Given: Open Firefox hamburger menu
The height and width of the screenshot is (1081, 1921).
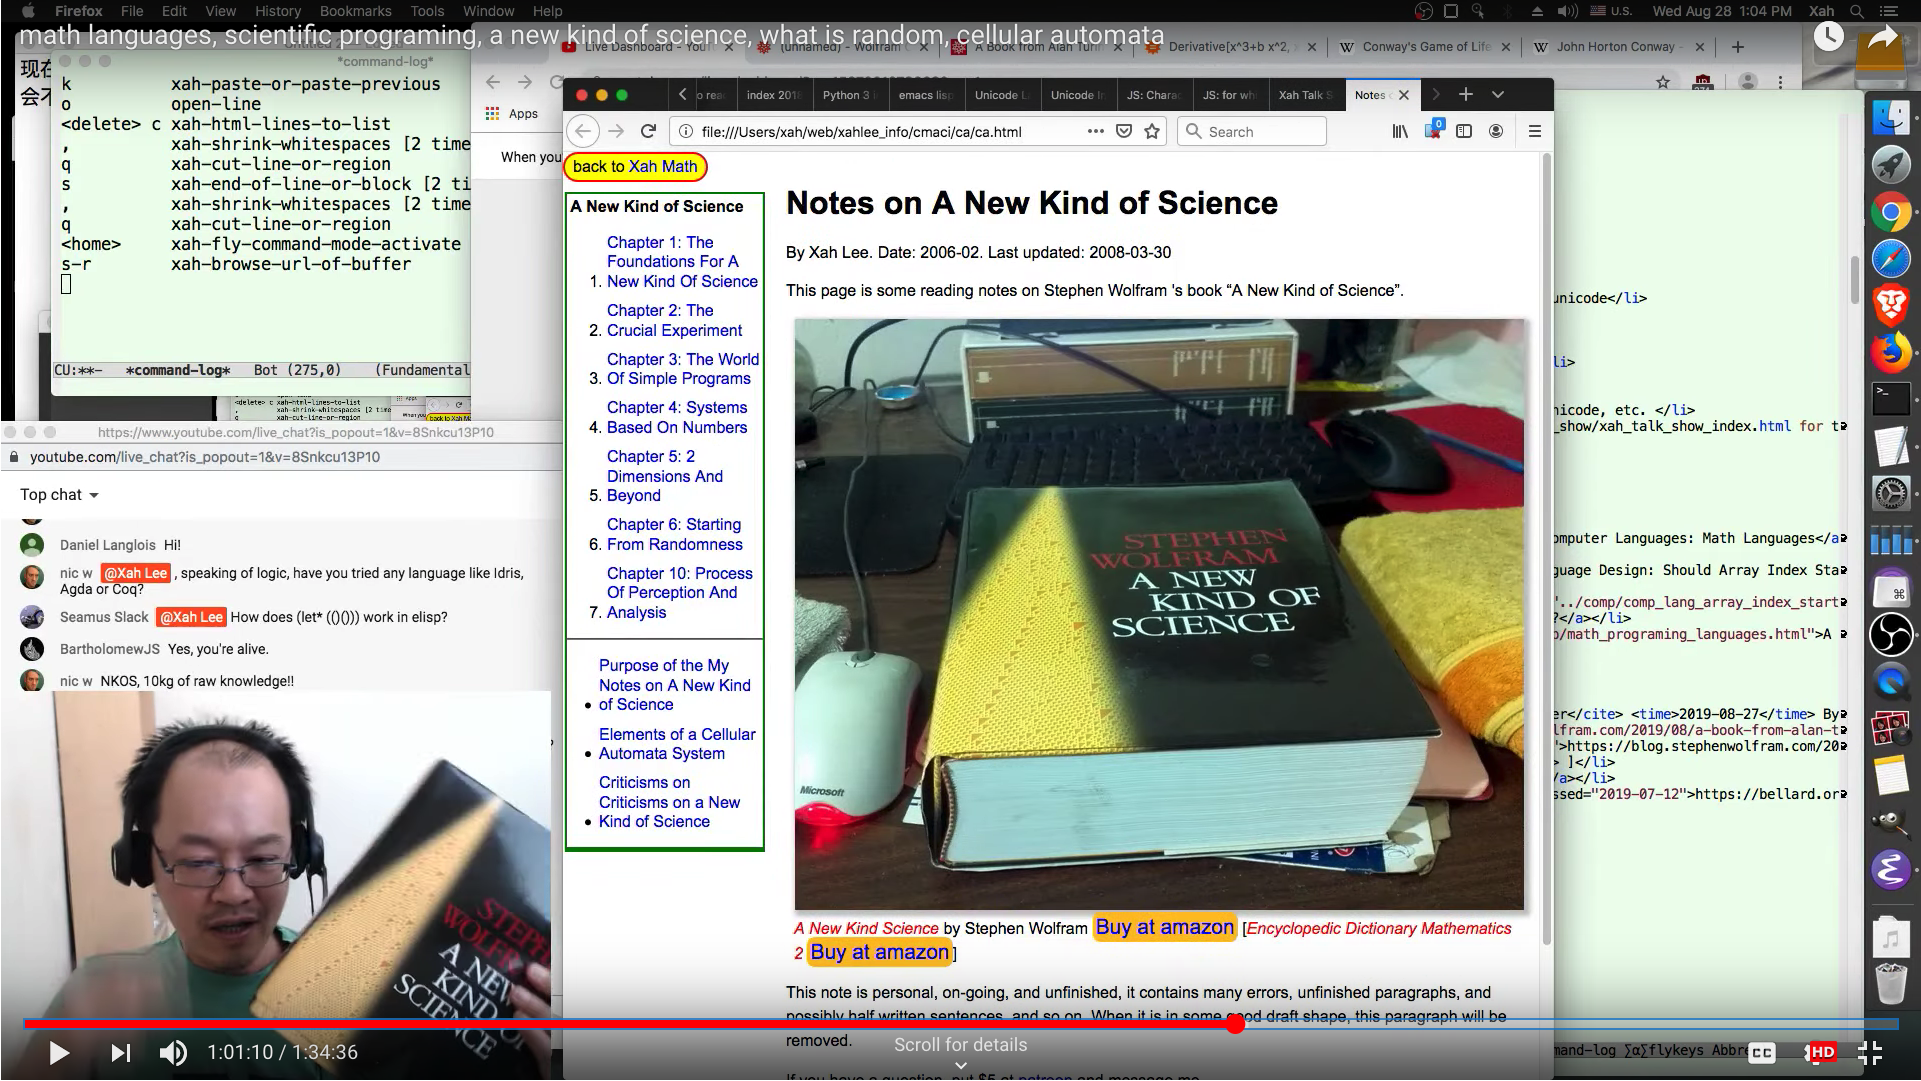Looking at the screenshot, I should (1535, 131).
